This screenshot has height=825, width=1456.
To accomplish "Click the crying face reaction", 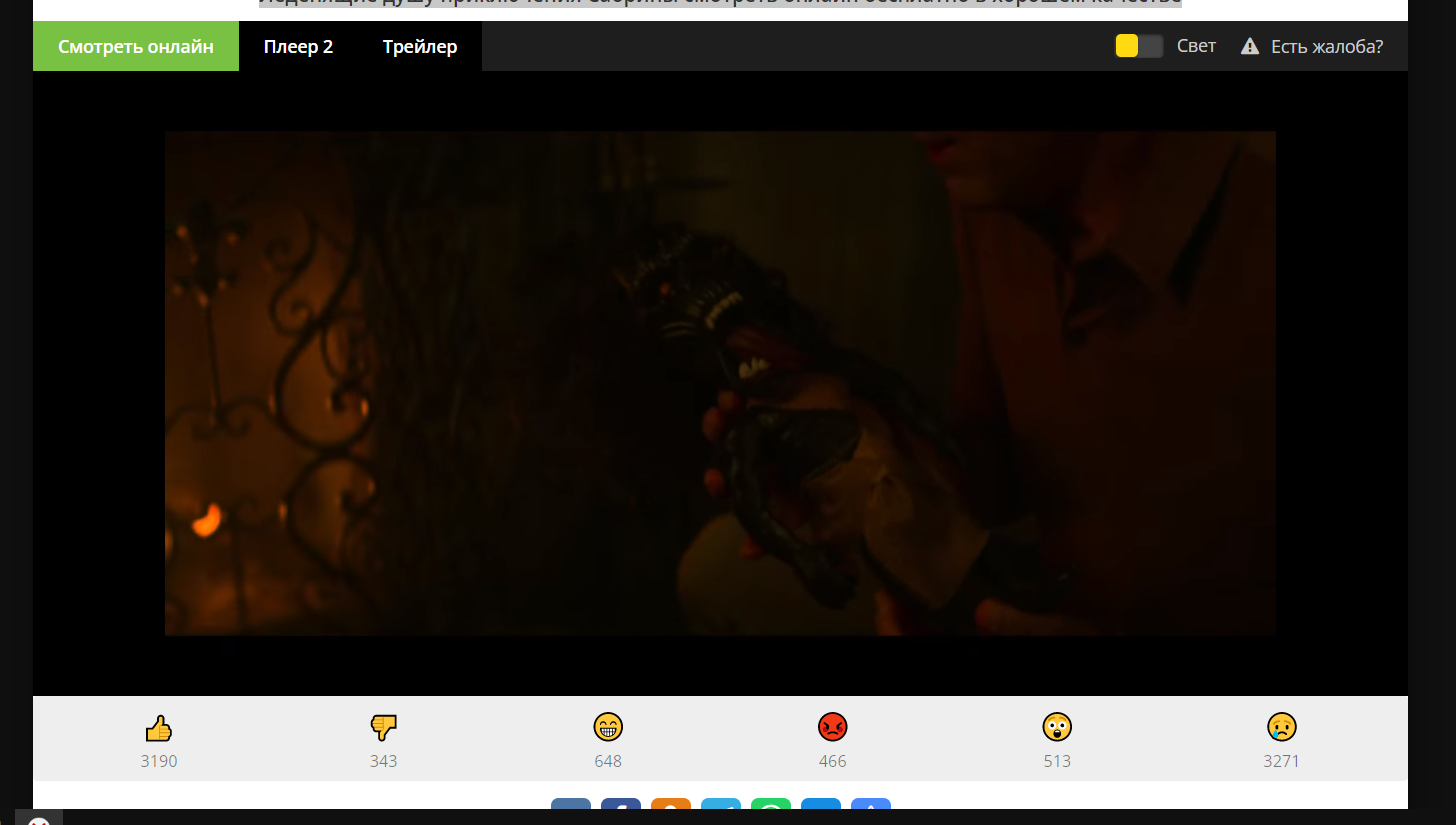I will point(1281,726).
